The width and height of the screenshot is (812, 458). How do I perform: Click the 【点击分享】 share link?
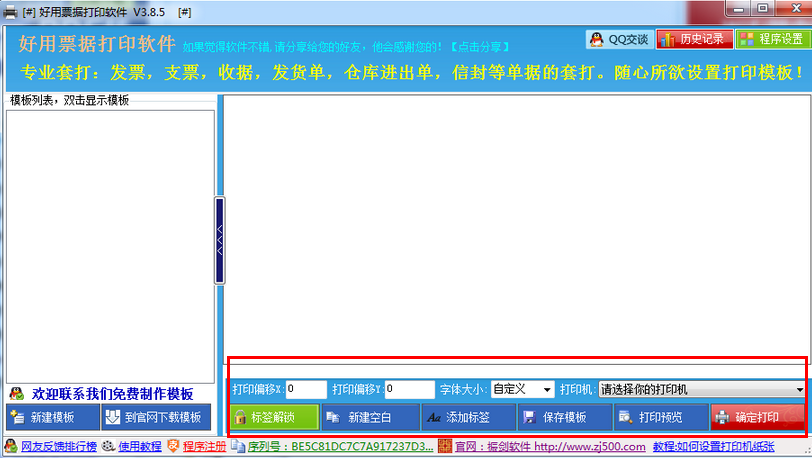click(x=479, y=47)
